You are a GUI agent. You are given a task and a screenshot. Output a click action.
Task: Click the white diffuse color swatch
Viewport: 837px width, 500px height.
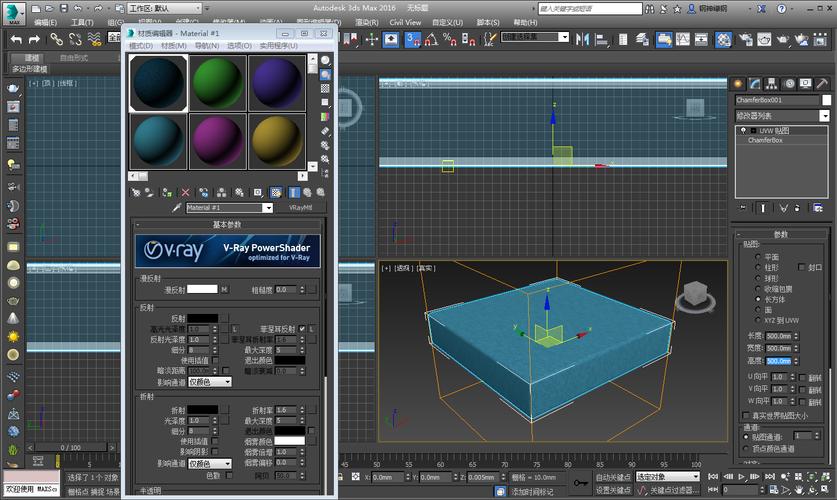click(x=203, y=289)
